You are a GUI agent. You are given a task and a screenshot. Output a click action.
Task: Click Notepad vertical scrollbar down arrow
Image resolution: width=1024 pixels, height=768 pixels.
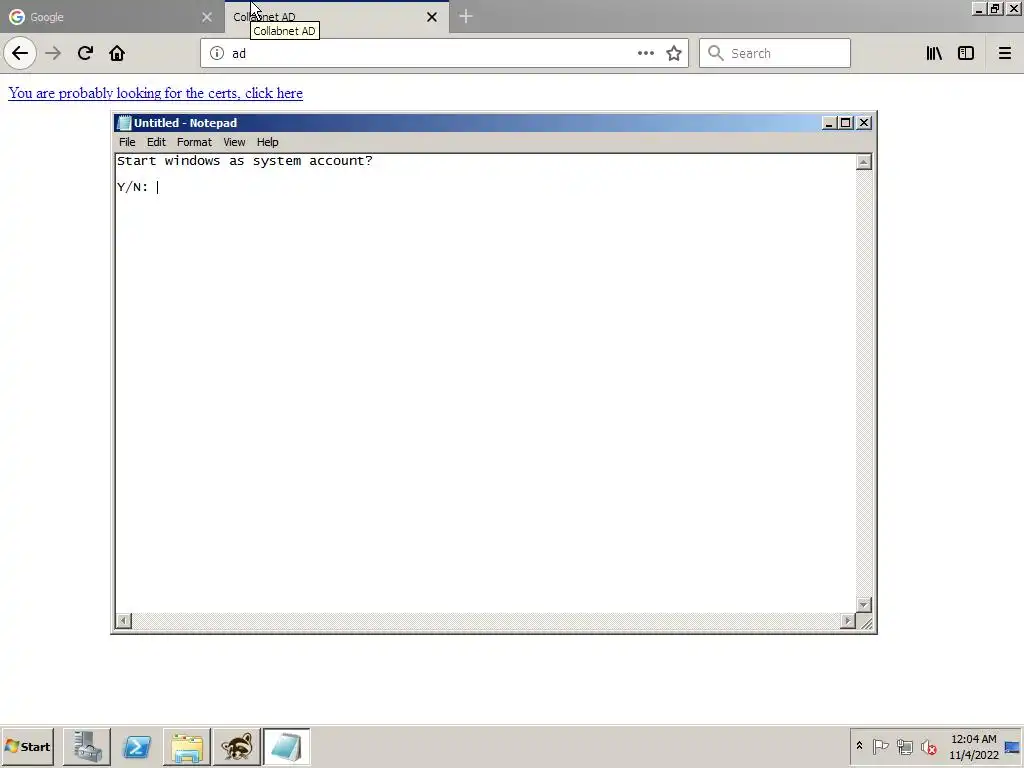(x=863, y=605)
